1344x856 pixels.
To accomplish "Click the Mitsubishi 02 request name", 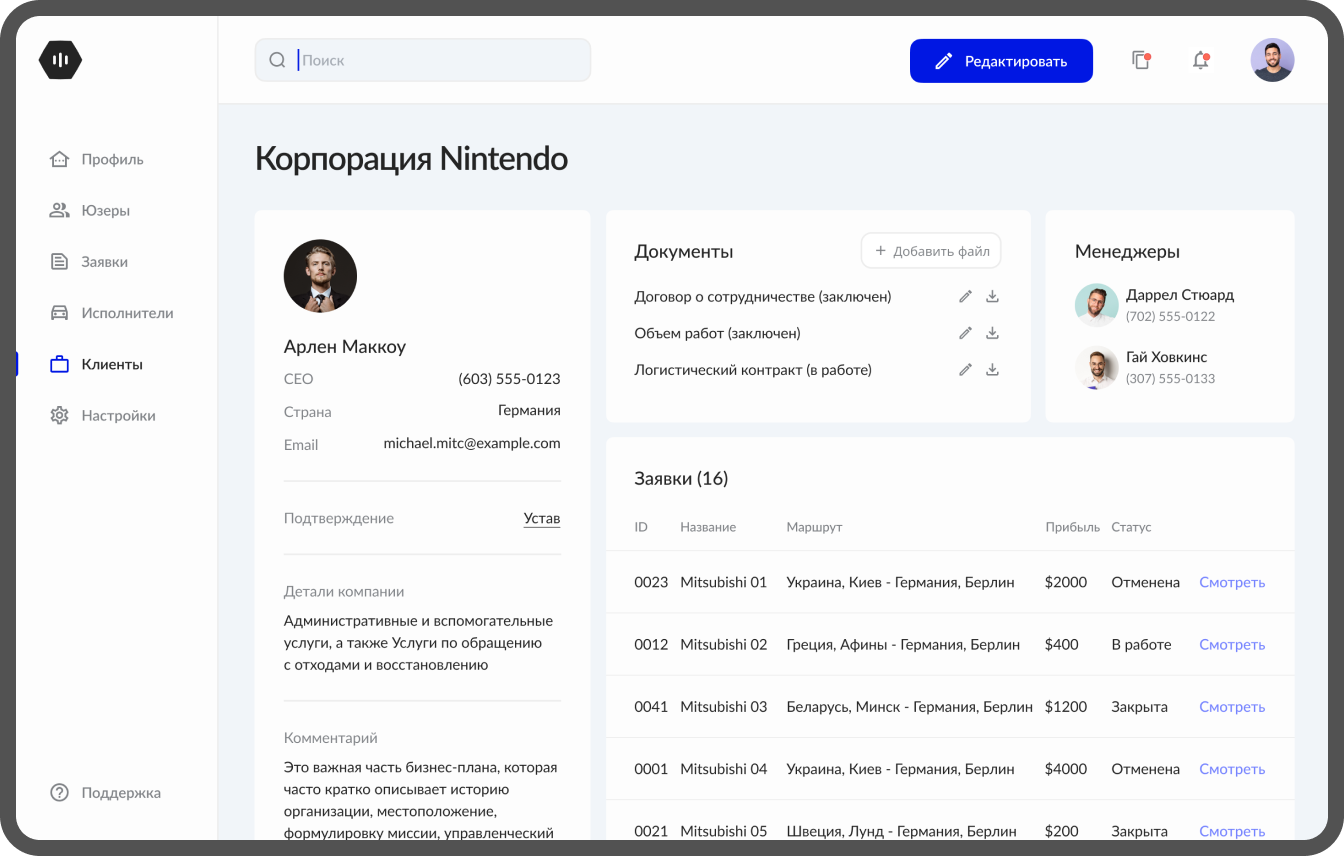I will pos(724,644).
